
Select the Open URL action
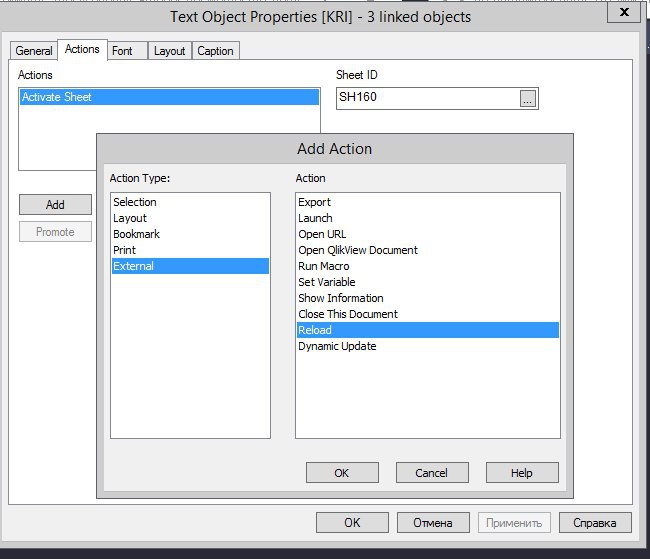(x=428, y=234)
